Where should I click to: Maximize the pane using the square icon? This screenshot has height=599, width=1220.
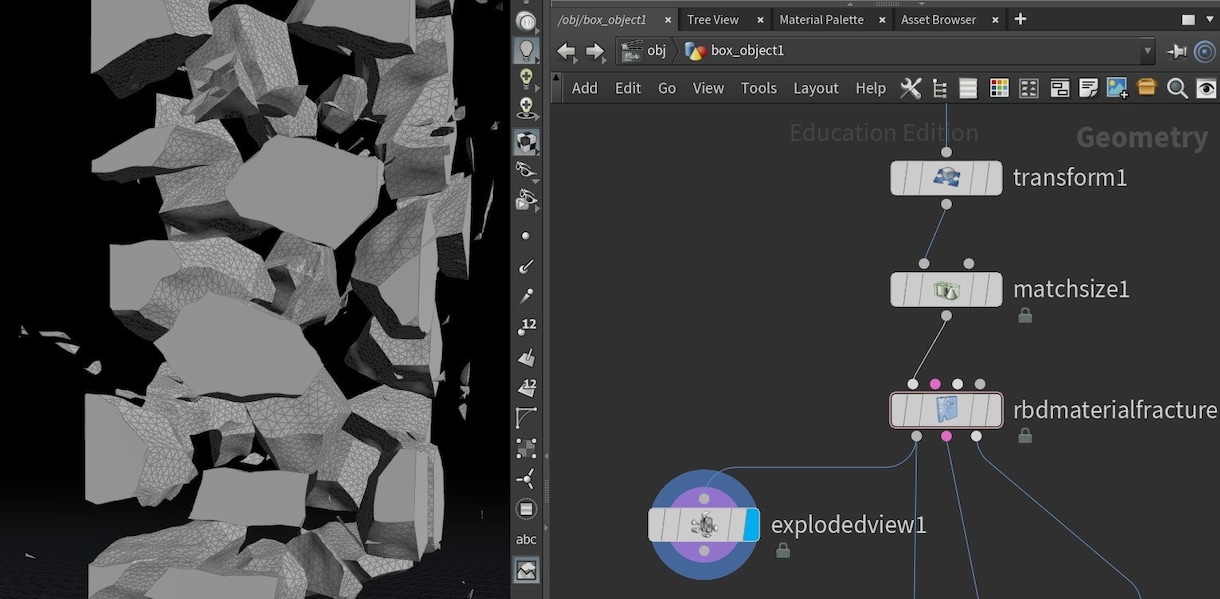1187,19
